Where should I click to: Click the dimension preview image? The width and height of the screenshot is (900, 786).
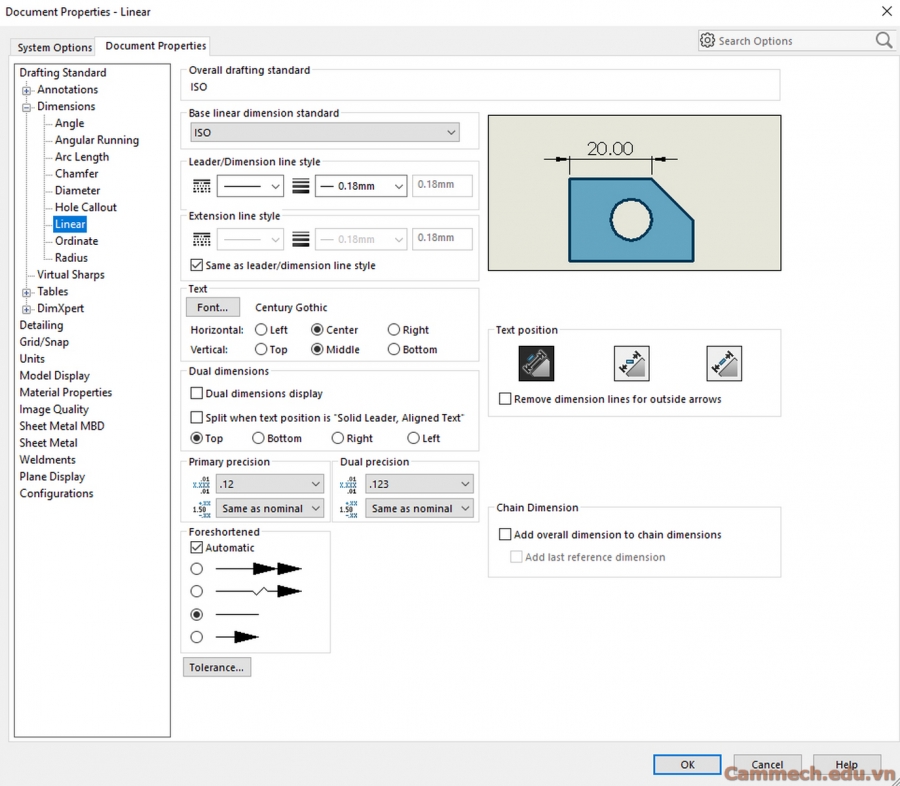click(634, 193)
